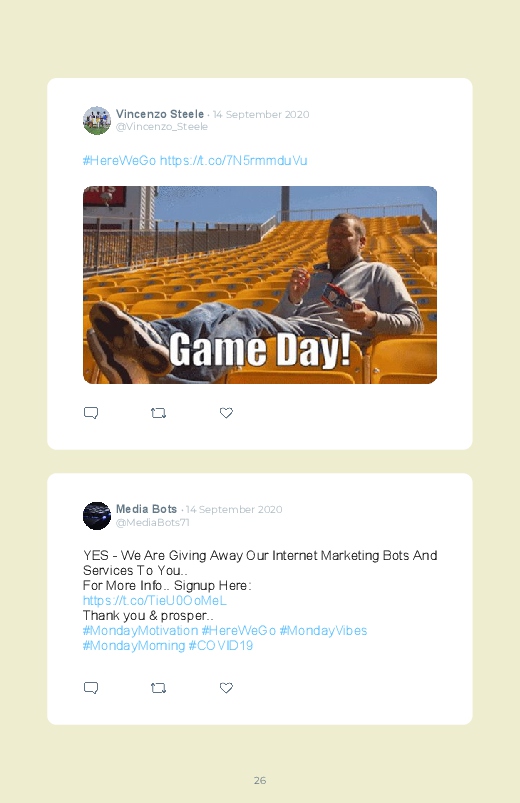Click the @MediaBots71 handle
Screen dimensions: 520x803
tap(153, 522)
